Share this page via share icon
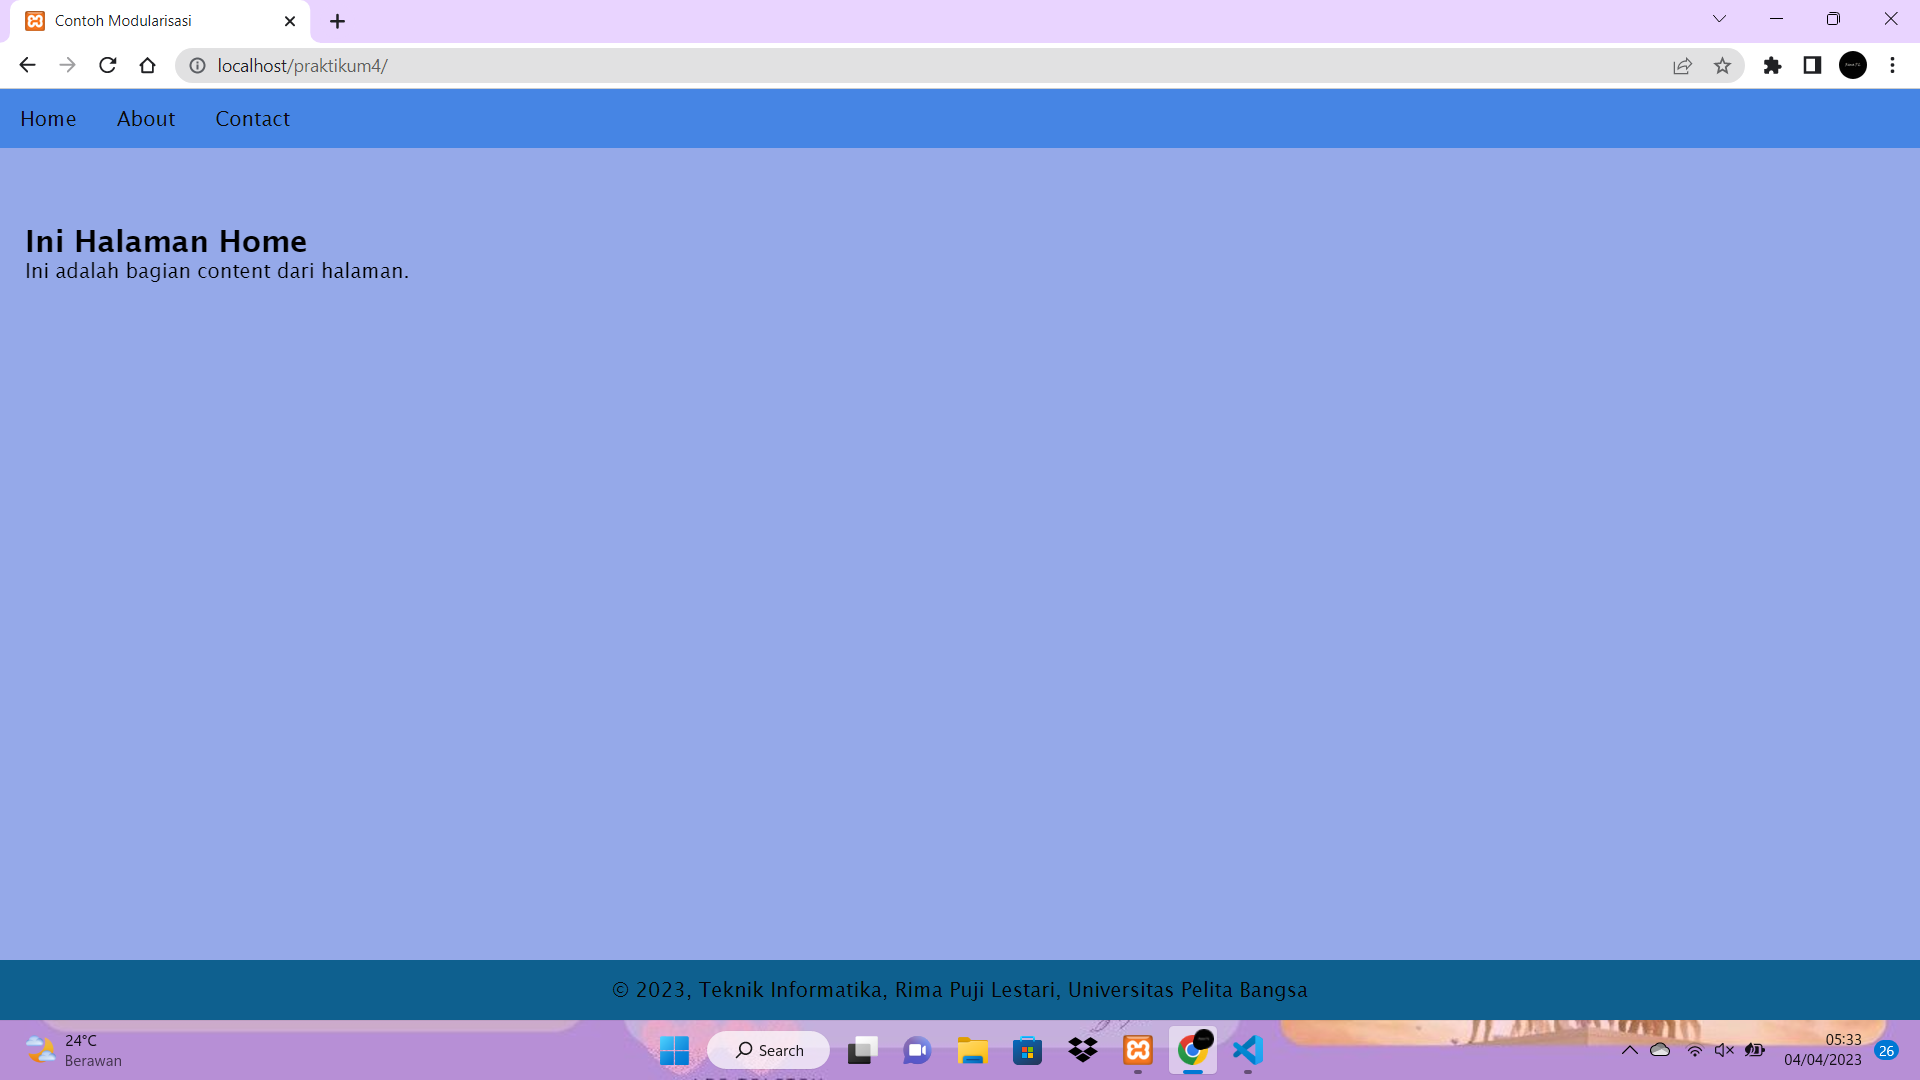The image size is (1920, 1080). (1682, 66)
